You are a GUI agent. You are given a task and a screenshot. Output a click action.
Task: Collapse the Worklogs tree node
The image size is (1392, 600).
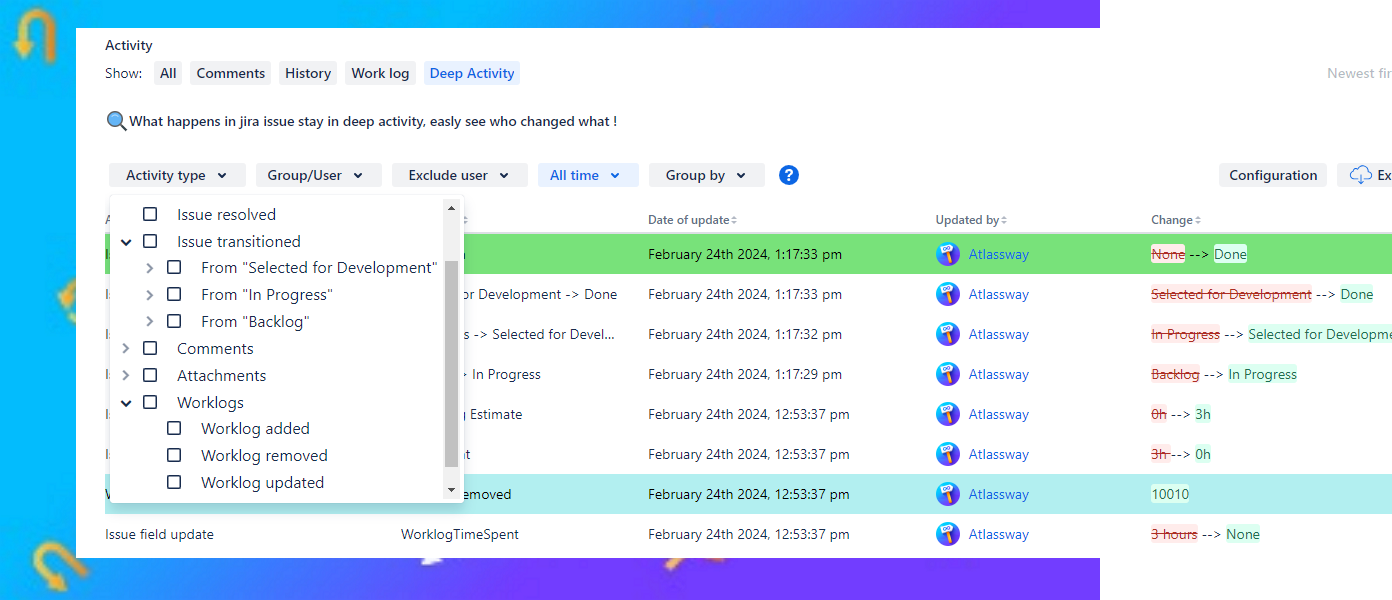(x=126, y=403)
